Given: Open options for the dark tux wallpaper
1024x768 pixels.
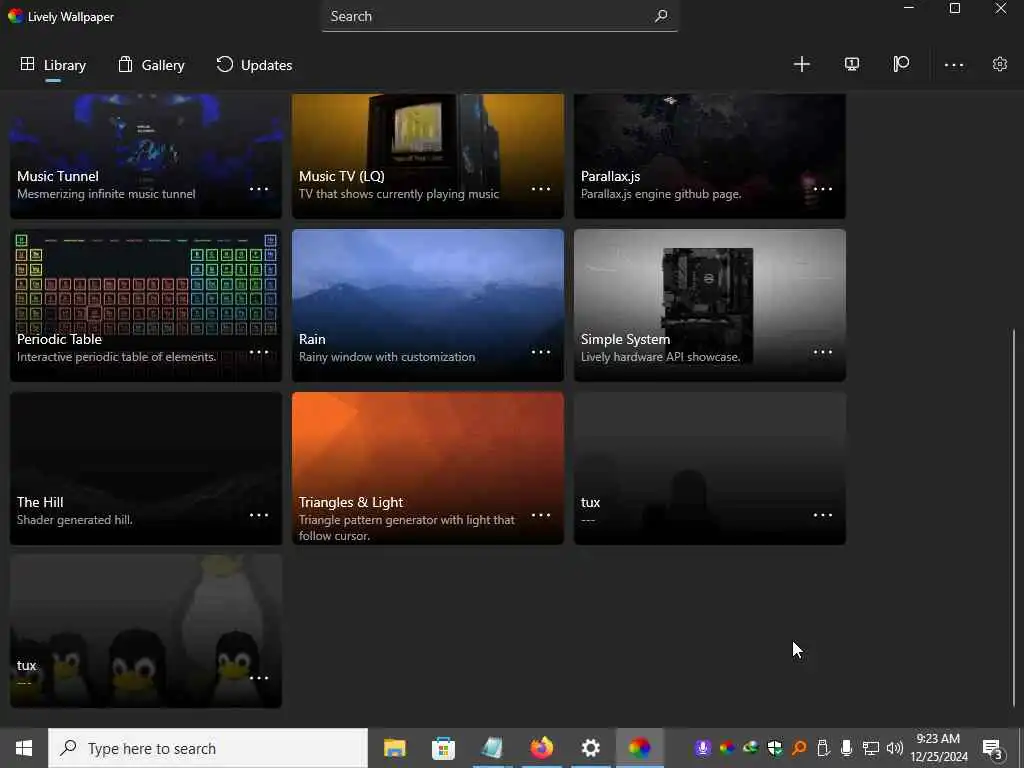Looking at the screenshot, I should pyautogui.click(x=823, y=515).
